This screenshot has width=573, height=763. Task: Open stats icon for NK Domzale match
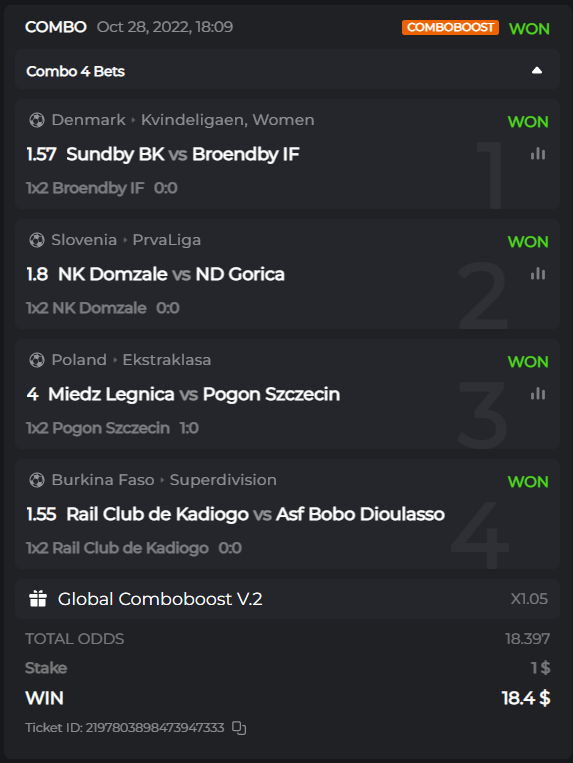537,274
